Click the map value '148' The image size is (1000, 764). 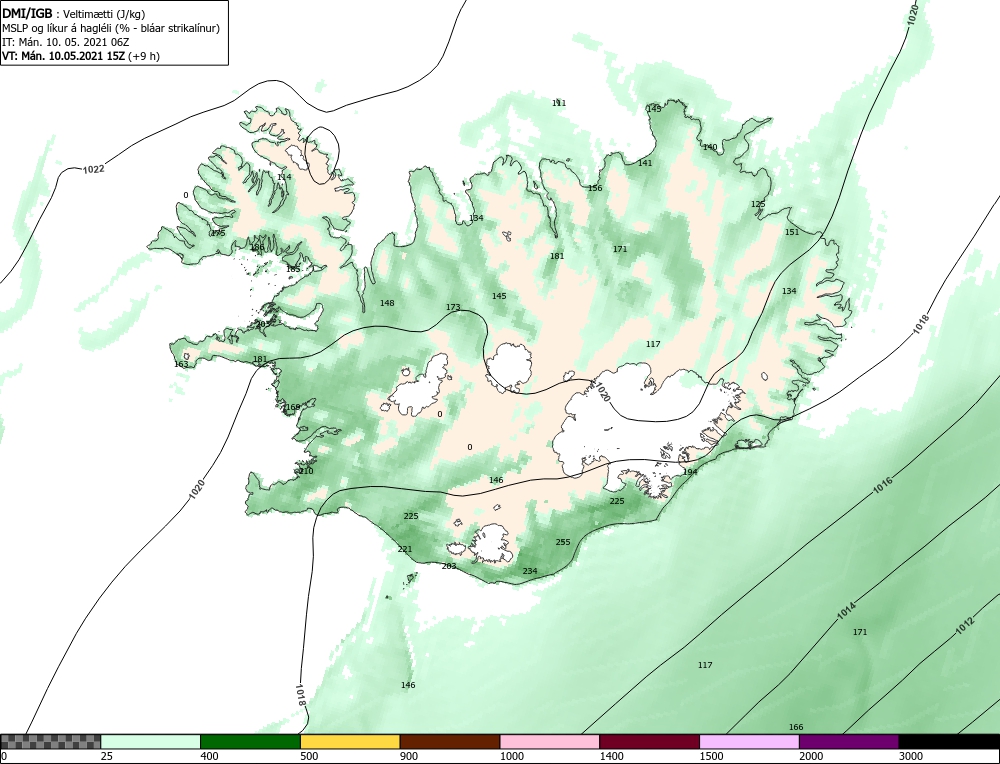tap(387, 303)
